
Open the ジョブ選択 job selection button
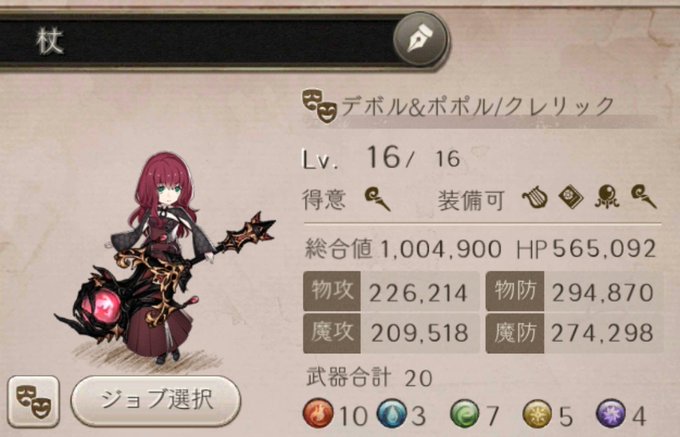point(156,401)
